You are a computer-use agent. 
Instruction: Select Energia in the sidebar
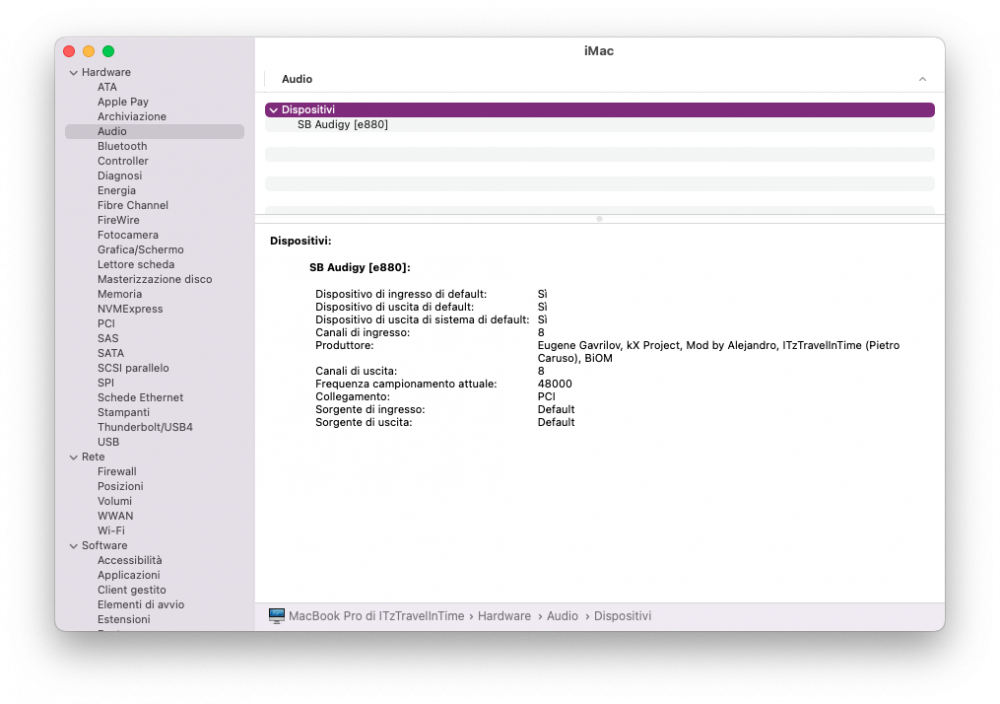click(x=117, y=190)
